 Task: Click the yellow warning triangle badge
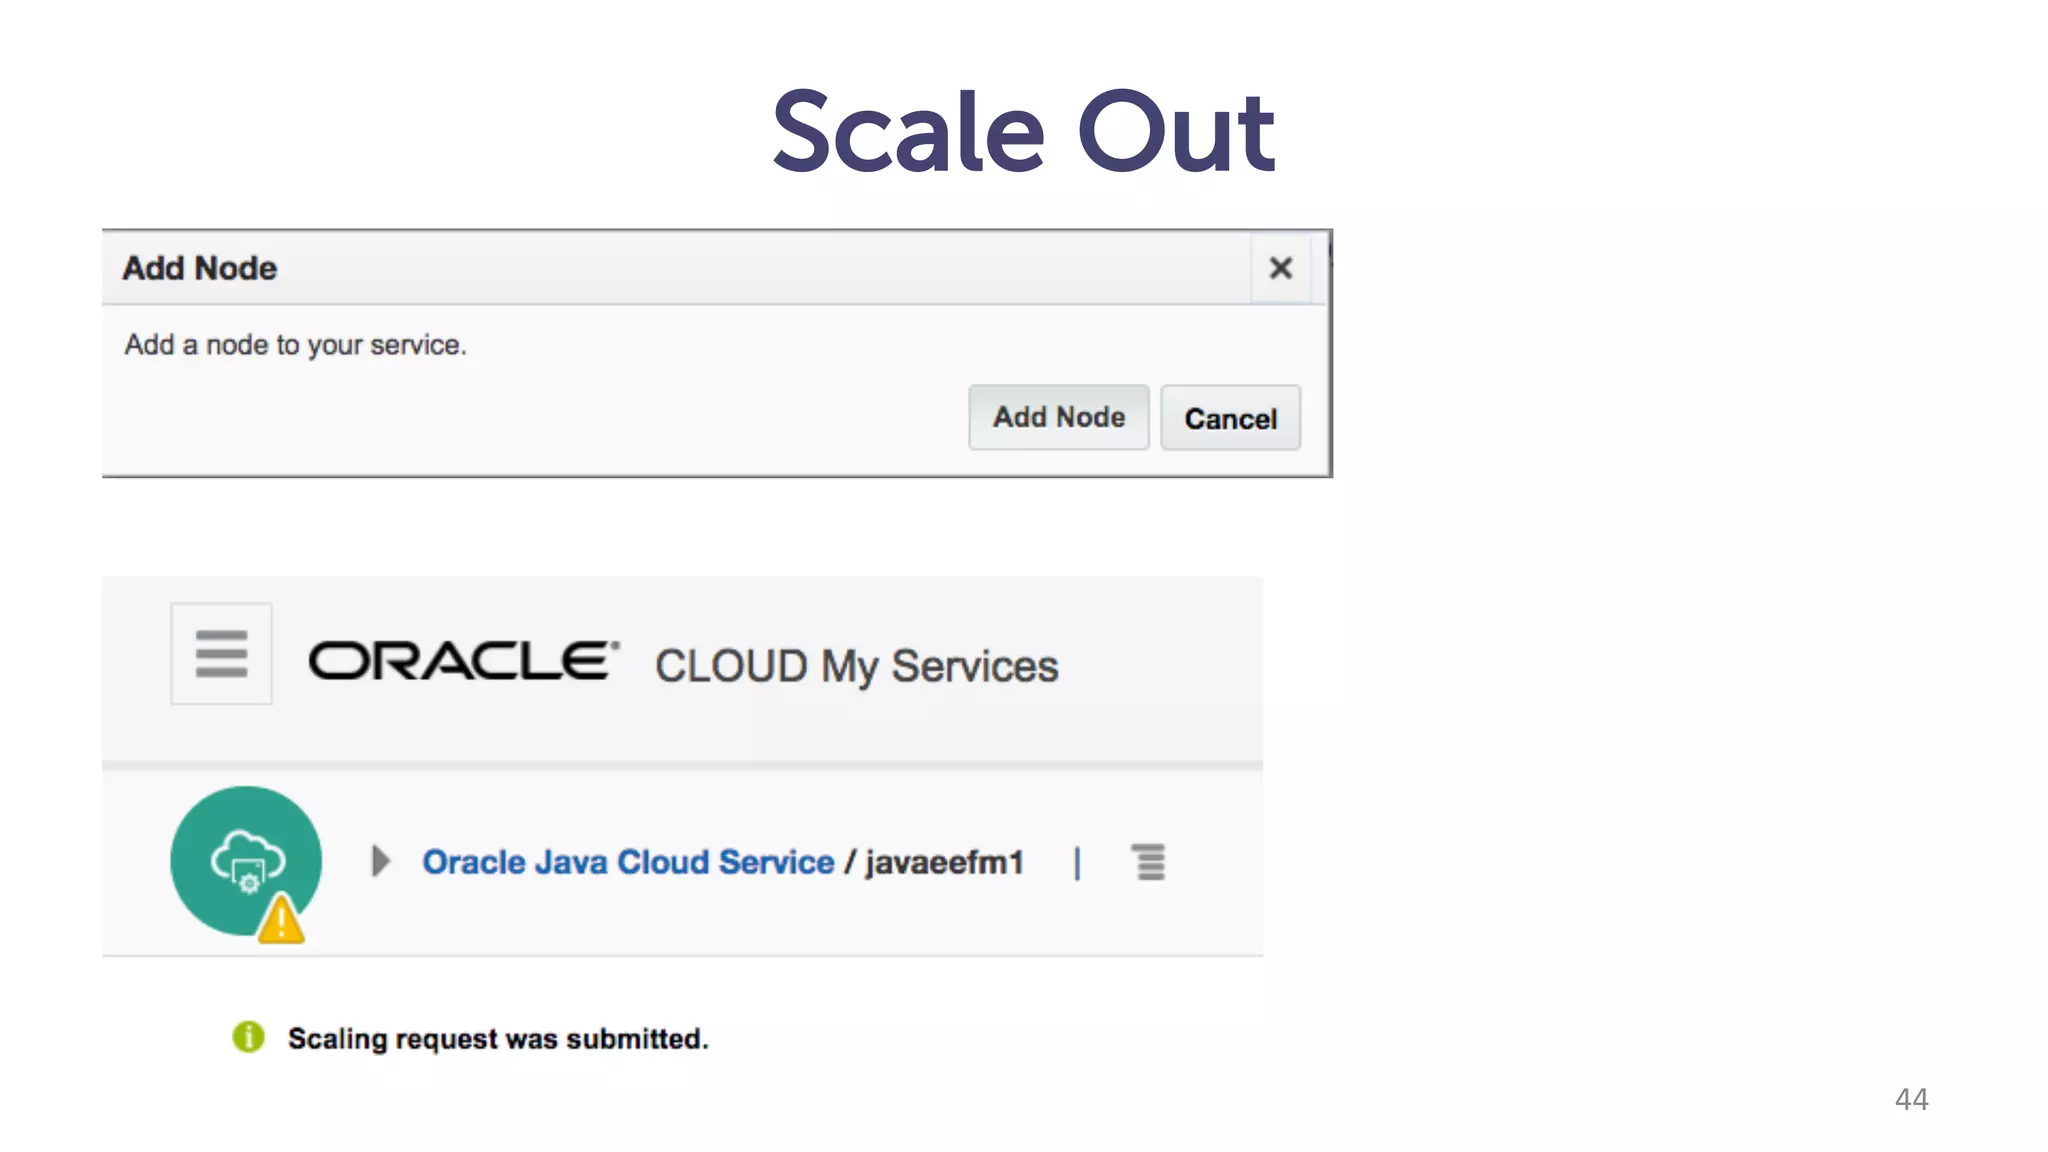[x=281, y=921]
